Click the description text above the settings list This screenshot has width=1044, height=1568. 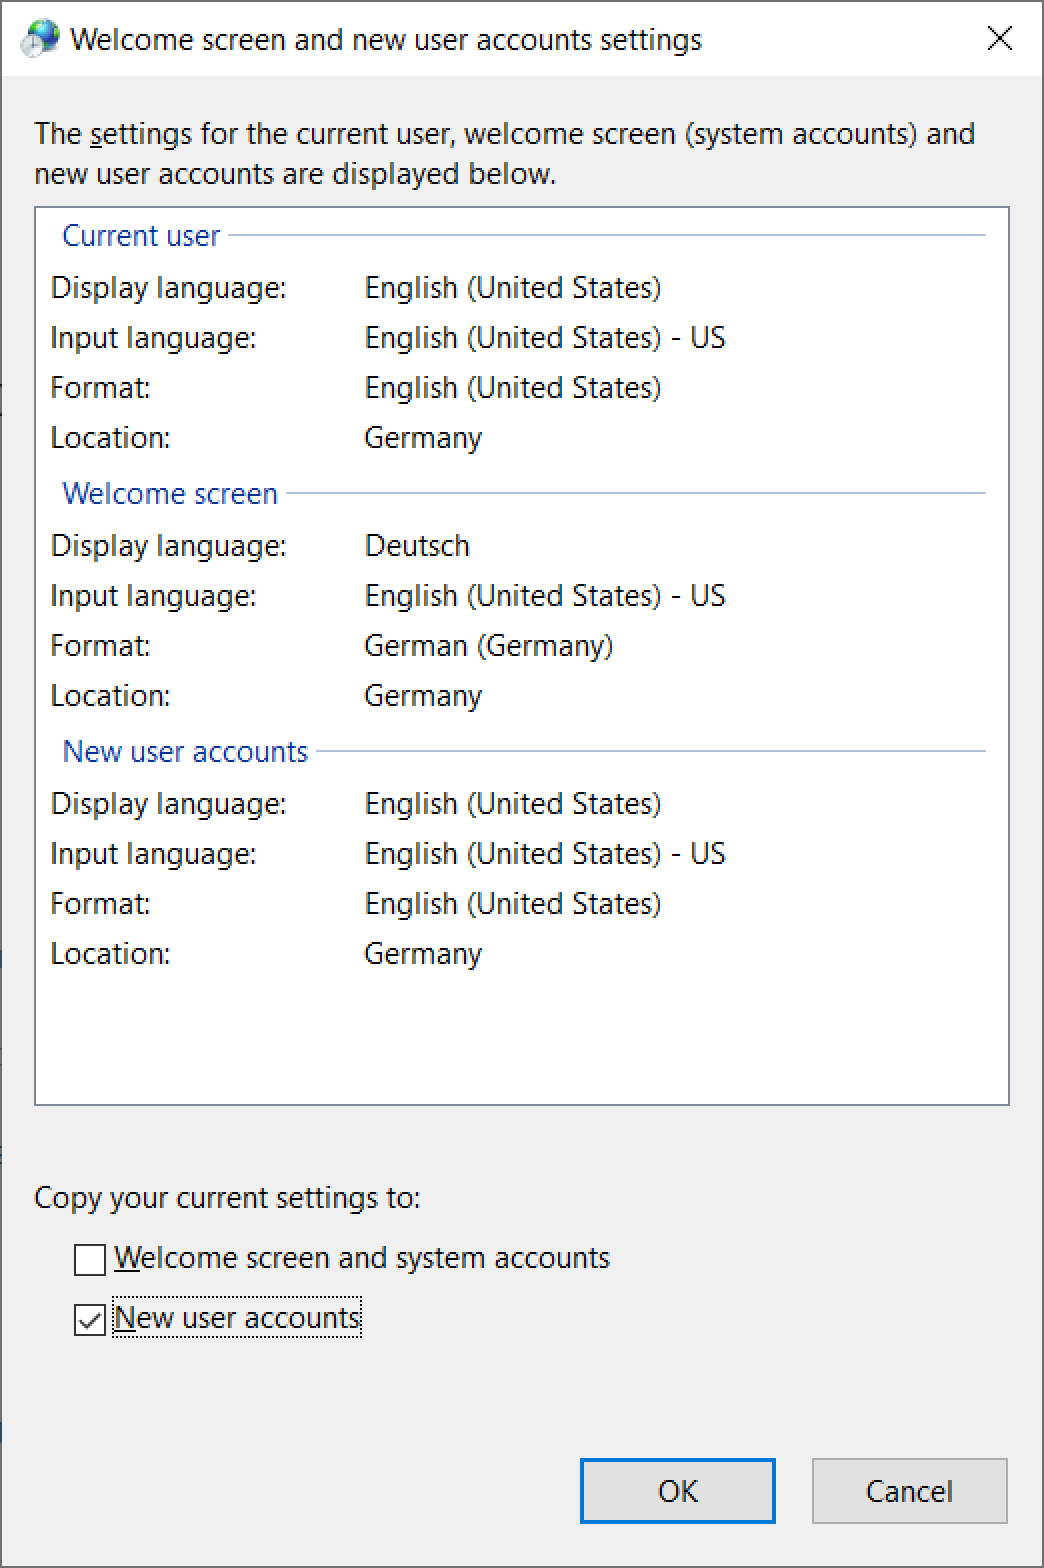click(504, 154)
